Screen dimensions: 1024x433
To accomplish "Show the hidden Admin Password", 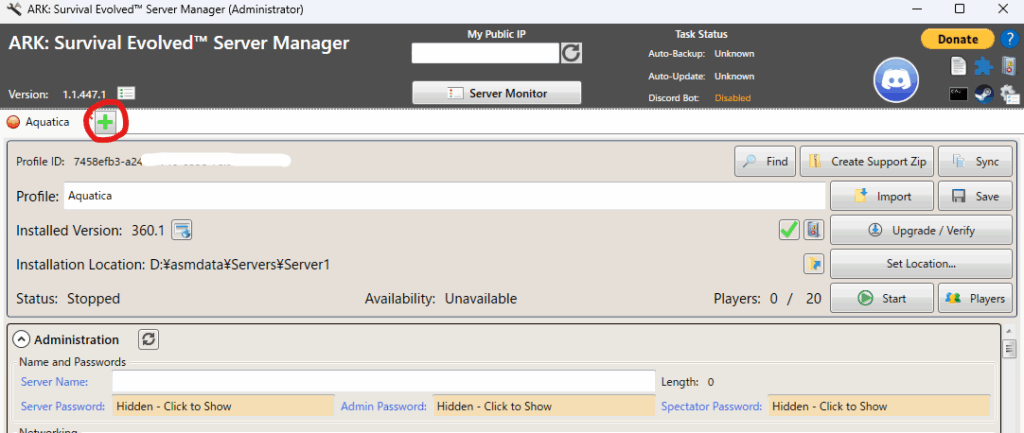I will pos(544,406).
